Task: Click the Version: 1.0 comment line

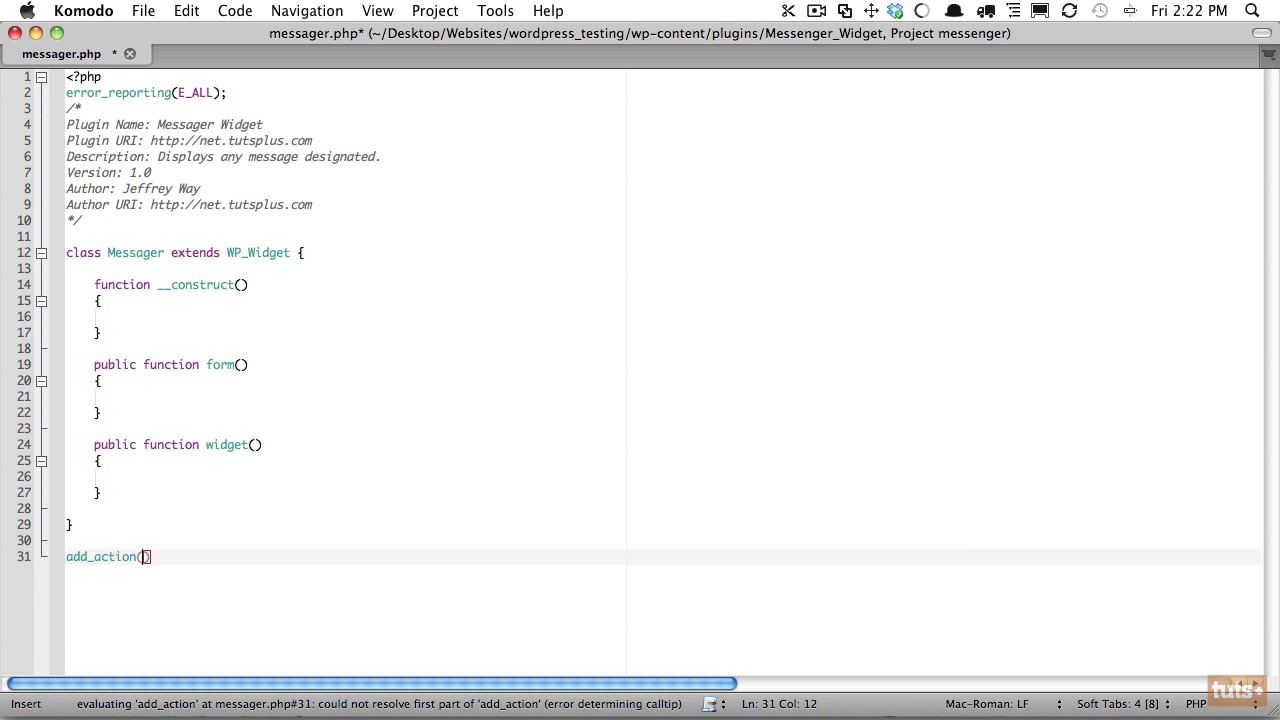Action: 108,173
